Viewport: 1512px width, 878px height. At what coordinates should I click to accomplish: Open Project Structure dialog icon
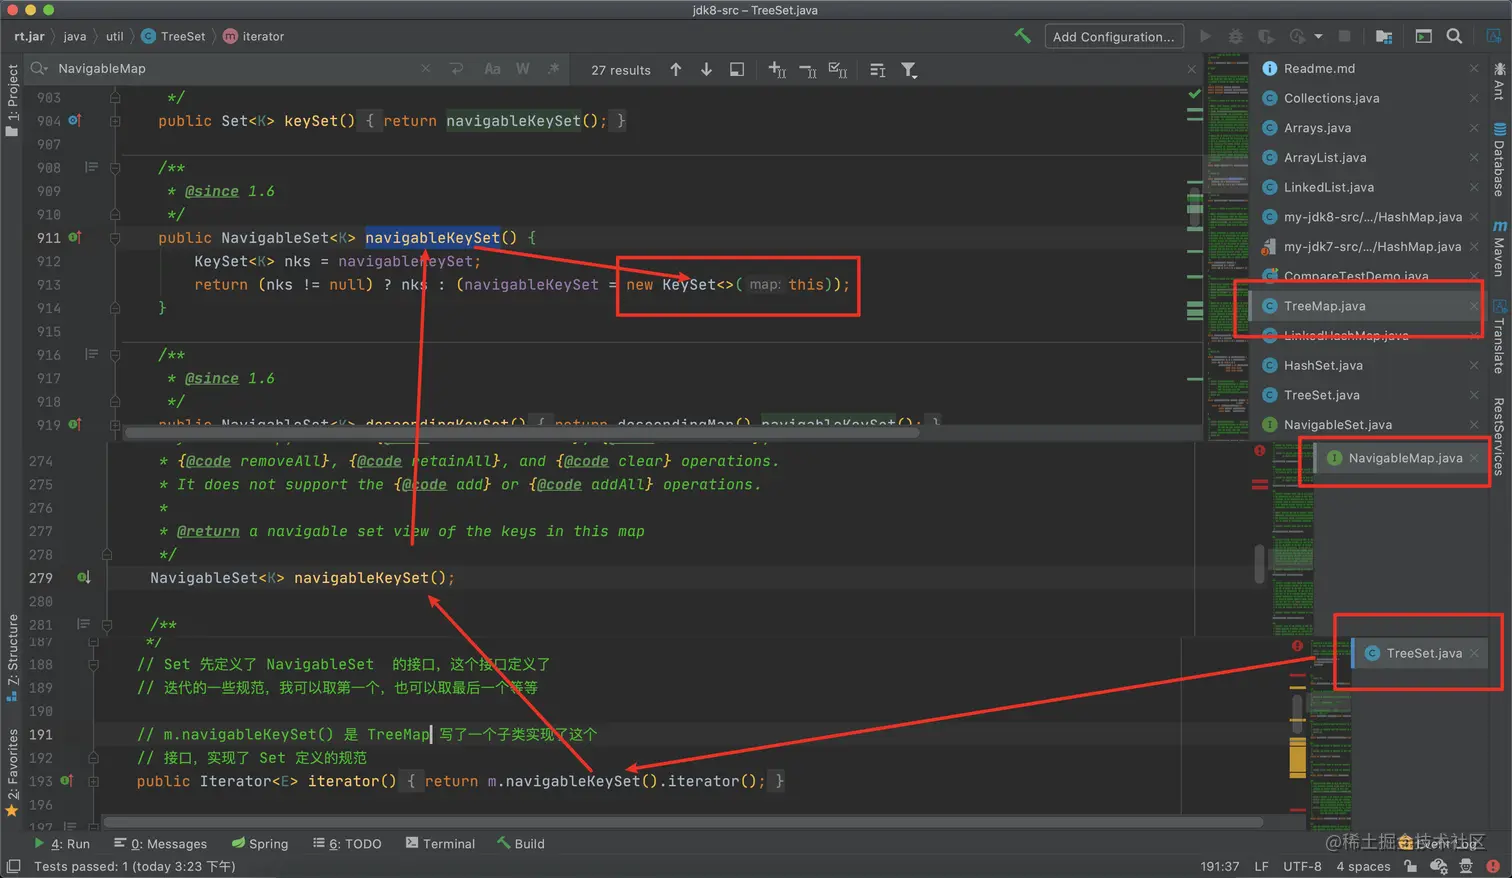click(x=1384, y=36)
